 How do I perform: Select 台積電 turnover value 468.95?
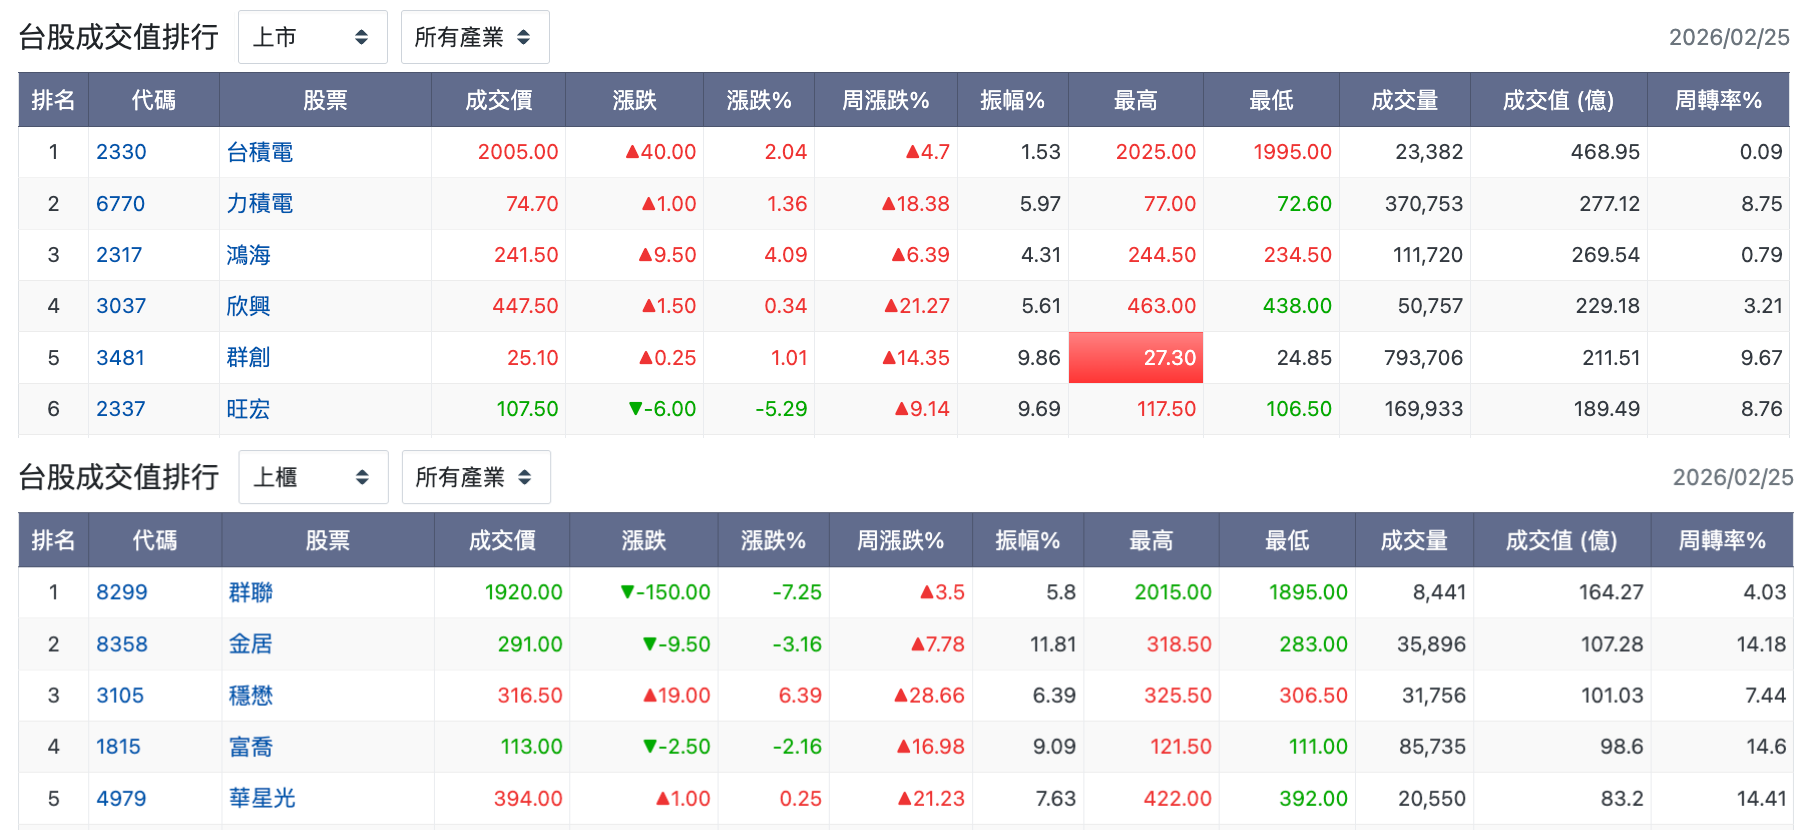coord(1605,152)
